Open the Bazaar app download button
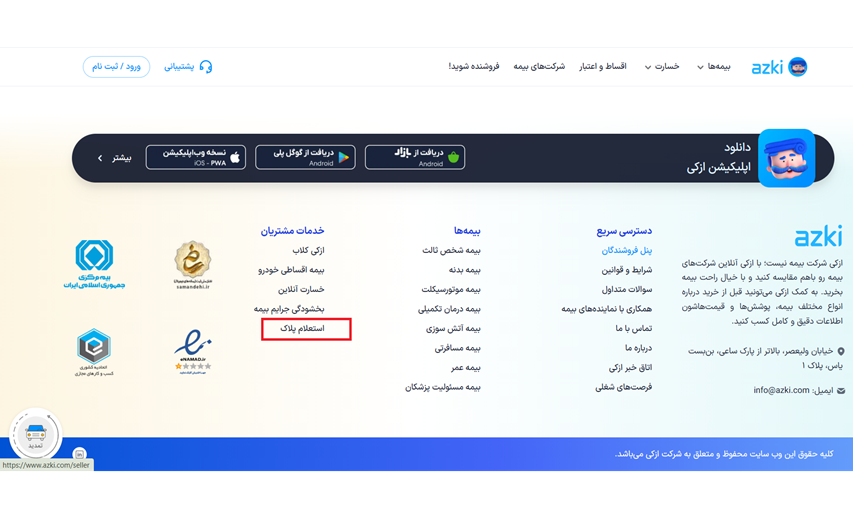This screenshot has width=853, height=514. 415,157
